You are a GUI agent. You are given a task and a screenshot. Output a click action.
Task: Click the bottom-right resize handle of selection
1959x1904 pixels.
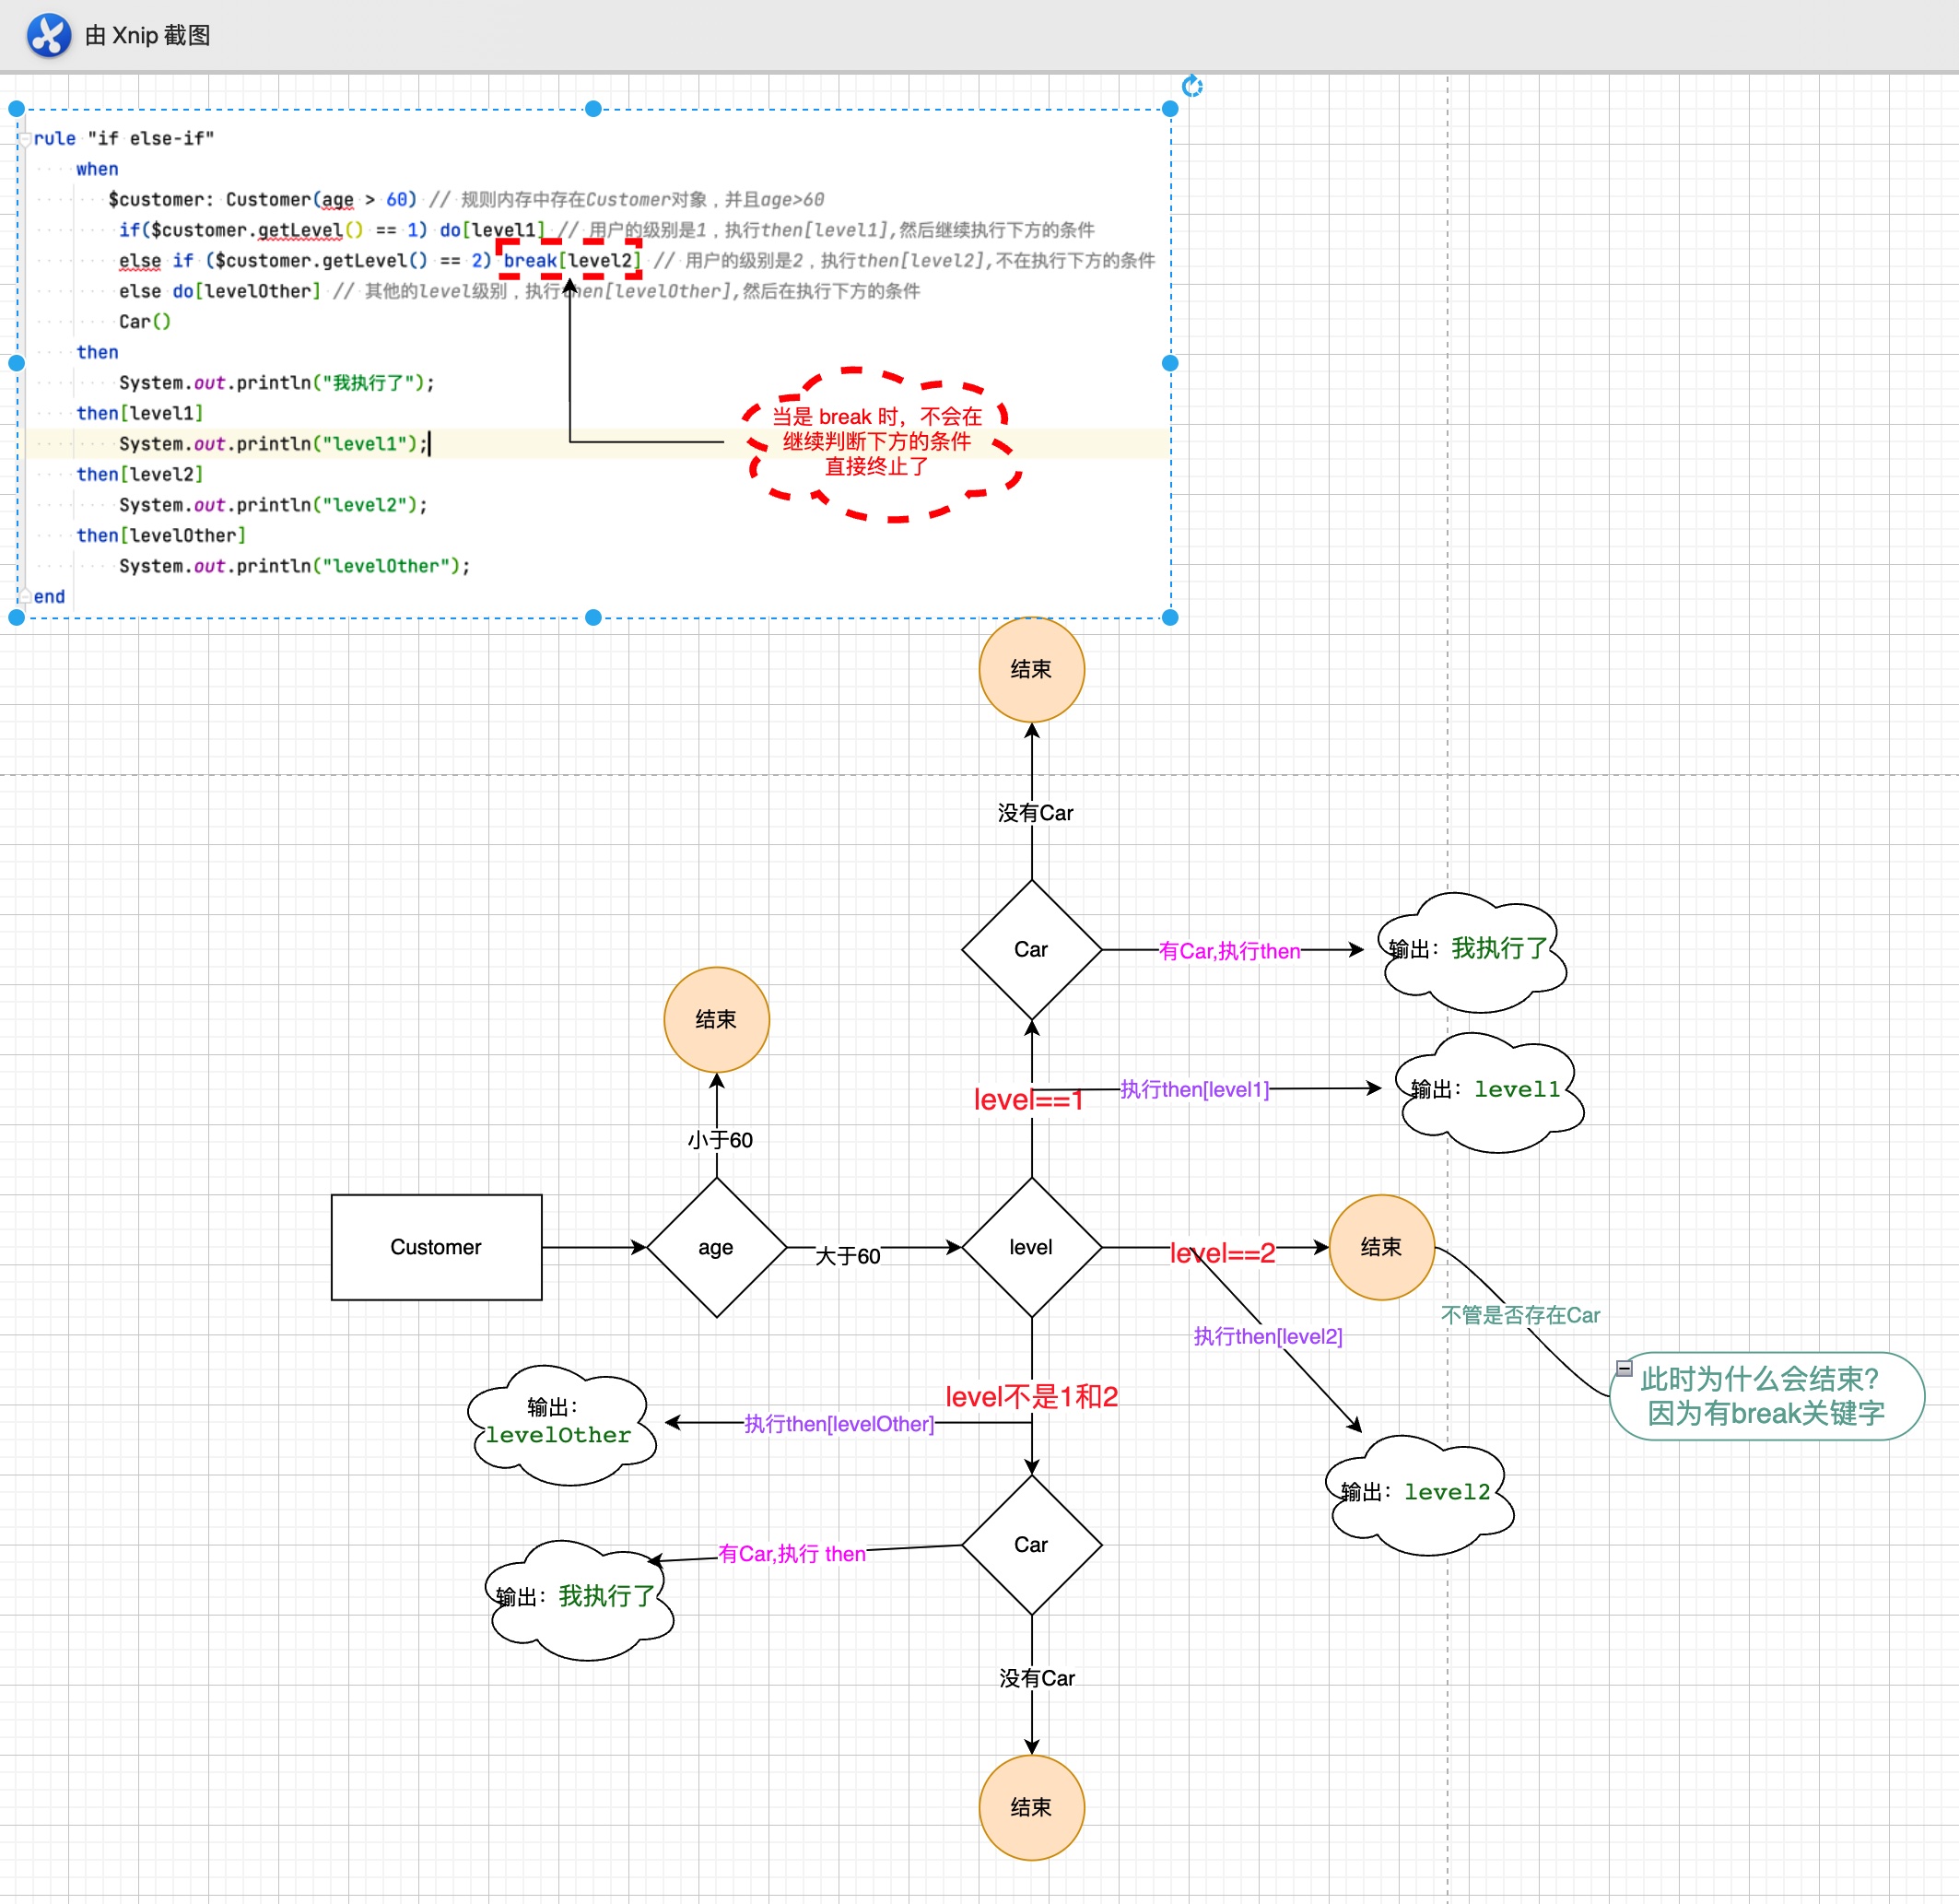1170,618
